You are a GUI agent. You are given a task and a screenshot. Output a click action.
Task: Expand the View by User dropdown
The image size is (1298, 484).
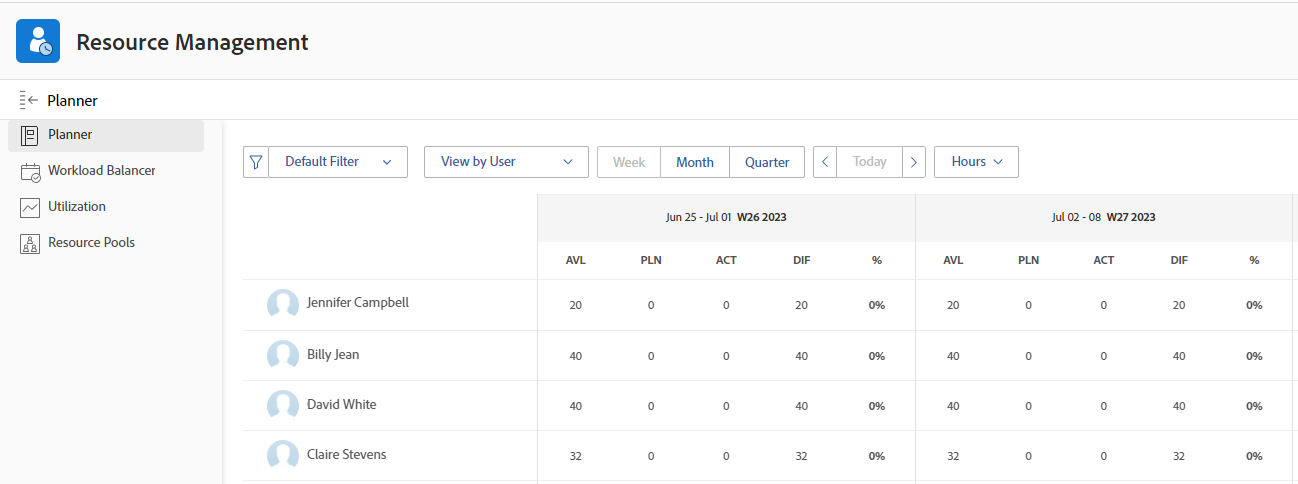(506, 162)
